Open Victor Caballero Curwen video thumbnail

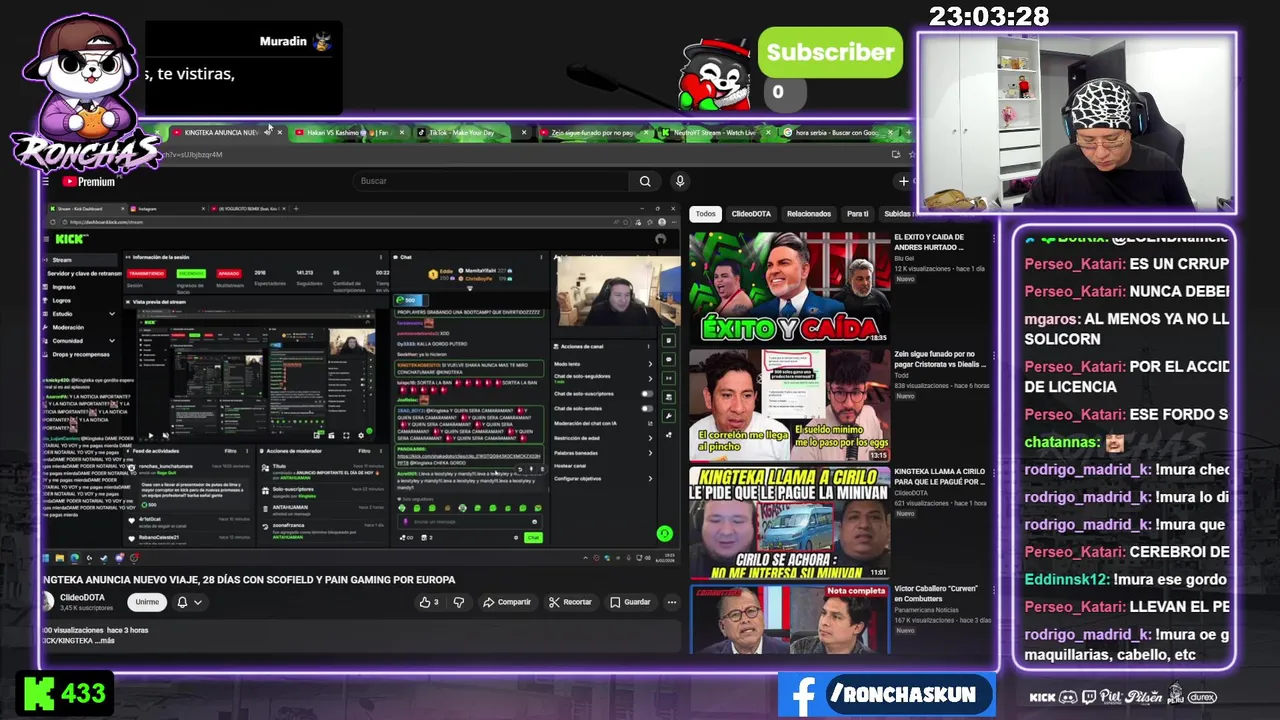coord(789,620)
